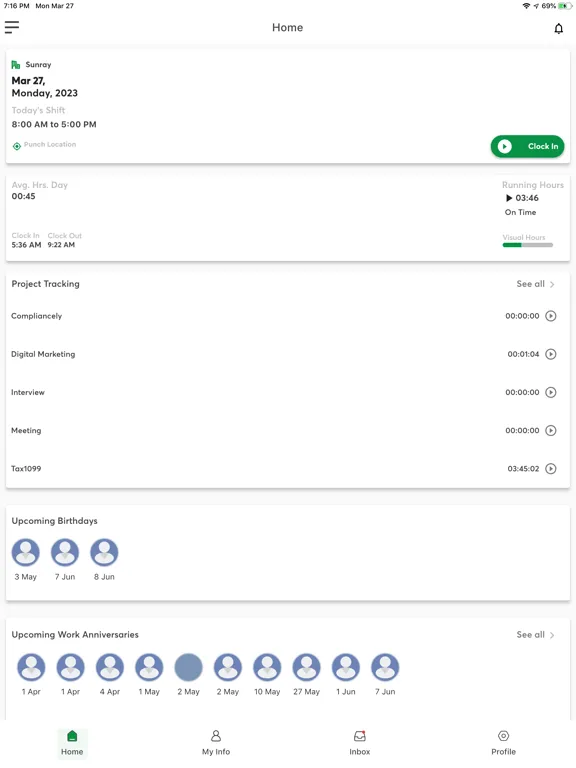Open the Profile tab
This screenshot has width=576, height=768.
(x=504, y=743)
